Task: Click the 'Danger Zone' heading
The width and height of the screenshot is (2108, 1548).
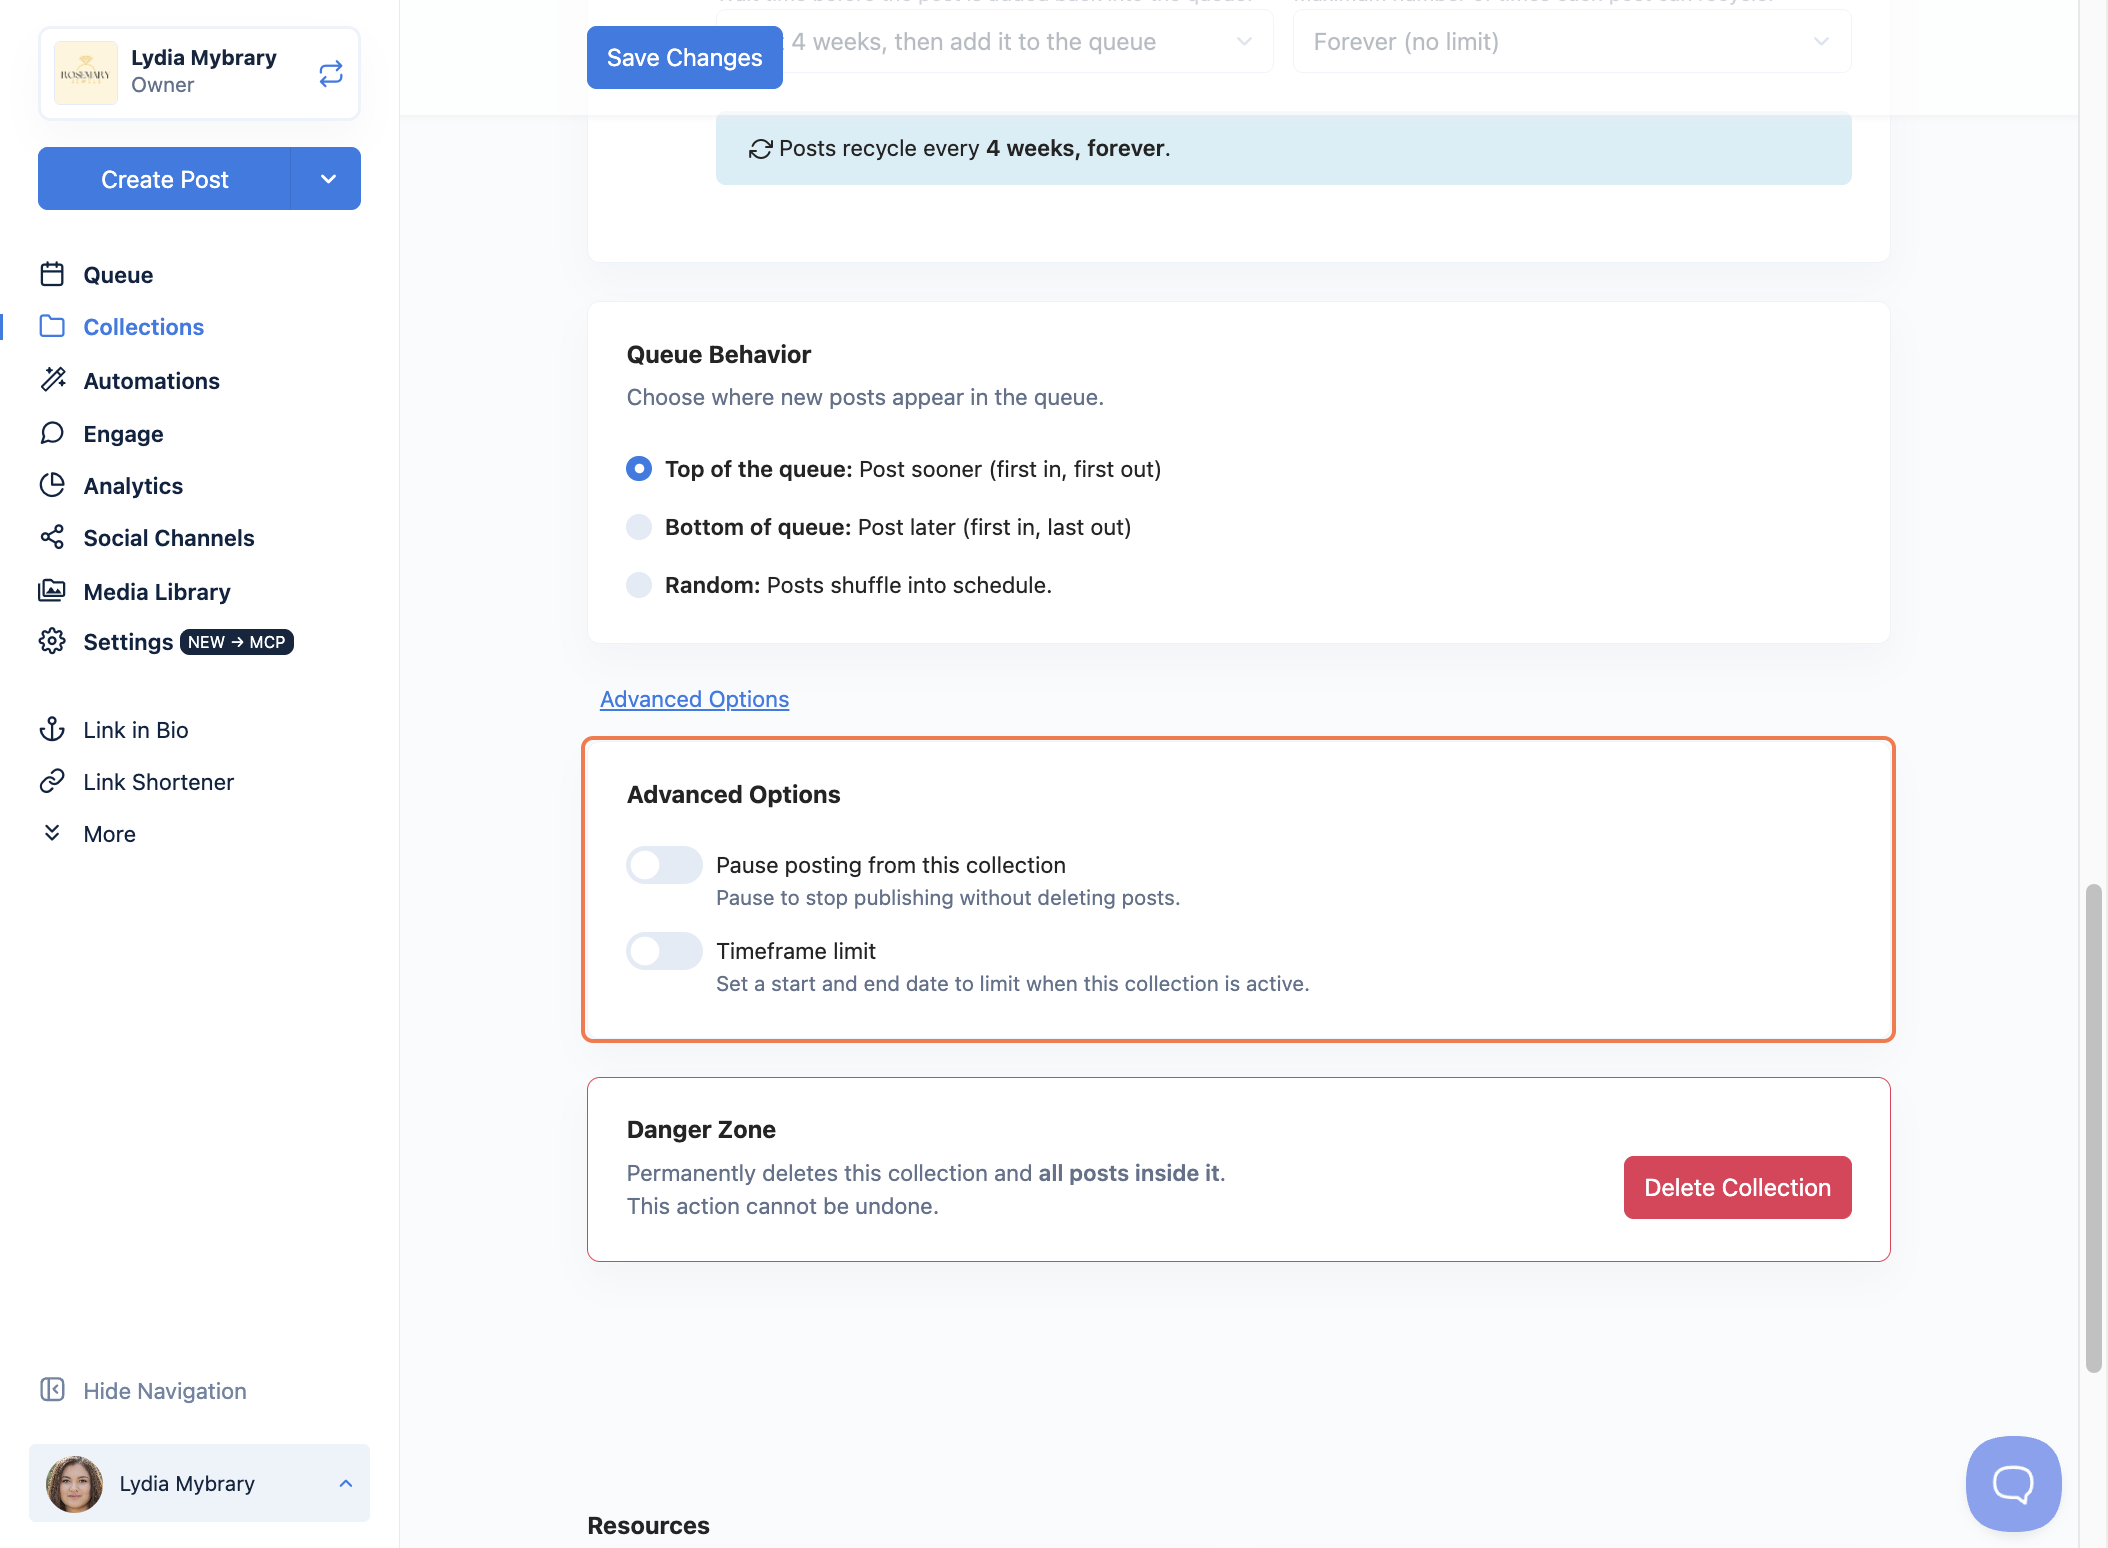Action: click(x=701, y=1129)
